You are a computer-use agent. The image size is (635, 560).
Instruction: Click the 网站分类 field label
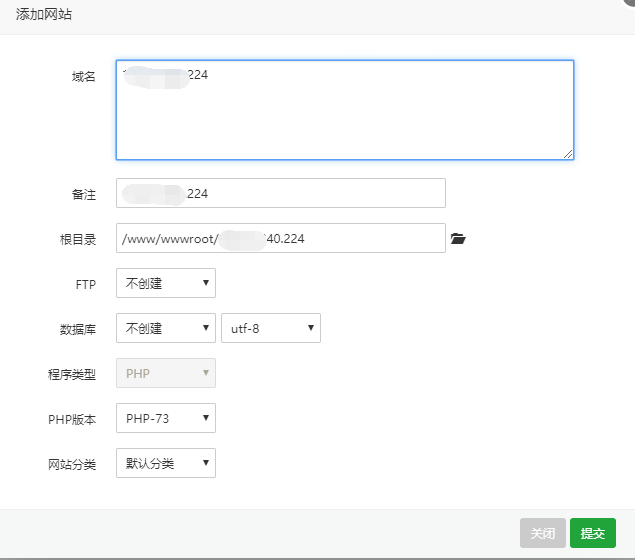71,464
